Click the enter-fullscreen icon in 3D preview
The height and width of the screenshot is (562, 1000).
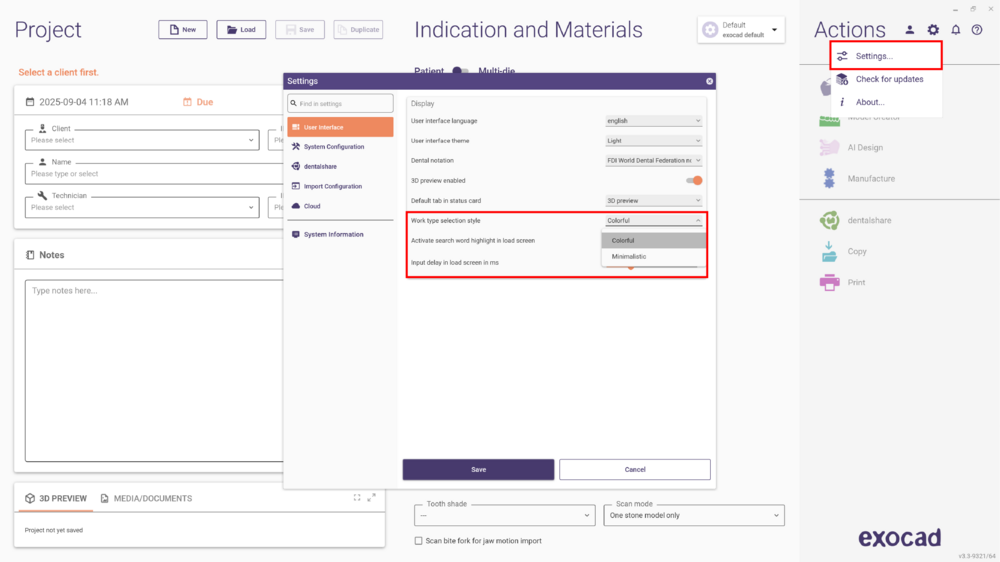click(x=357, y=498)
